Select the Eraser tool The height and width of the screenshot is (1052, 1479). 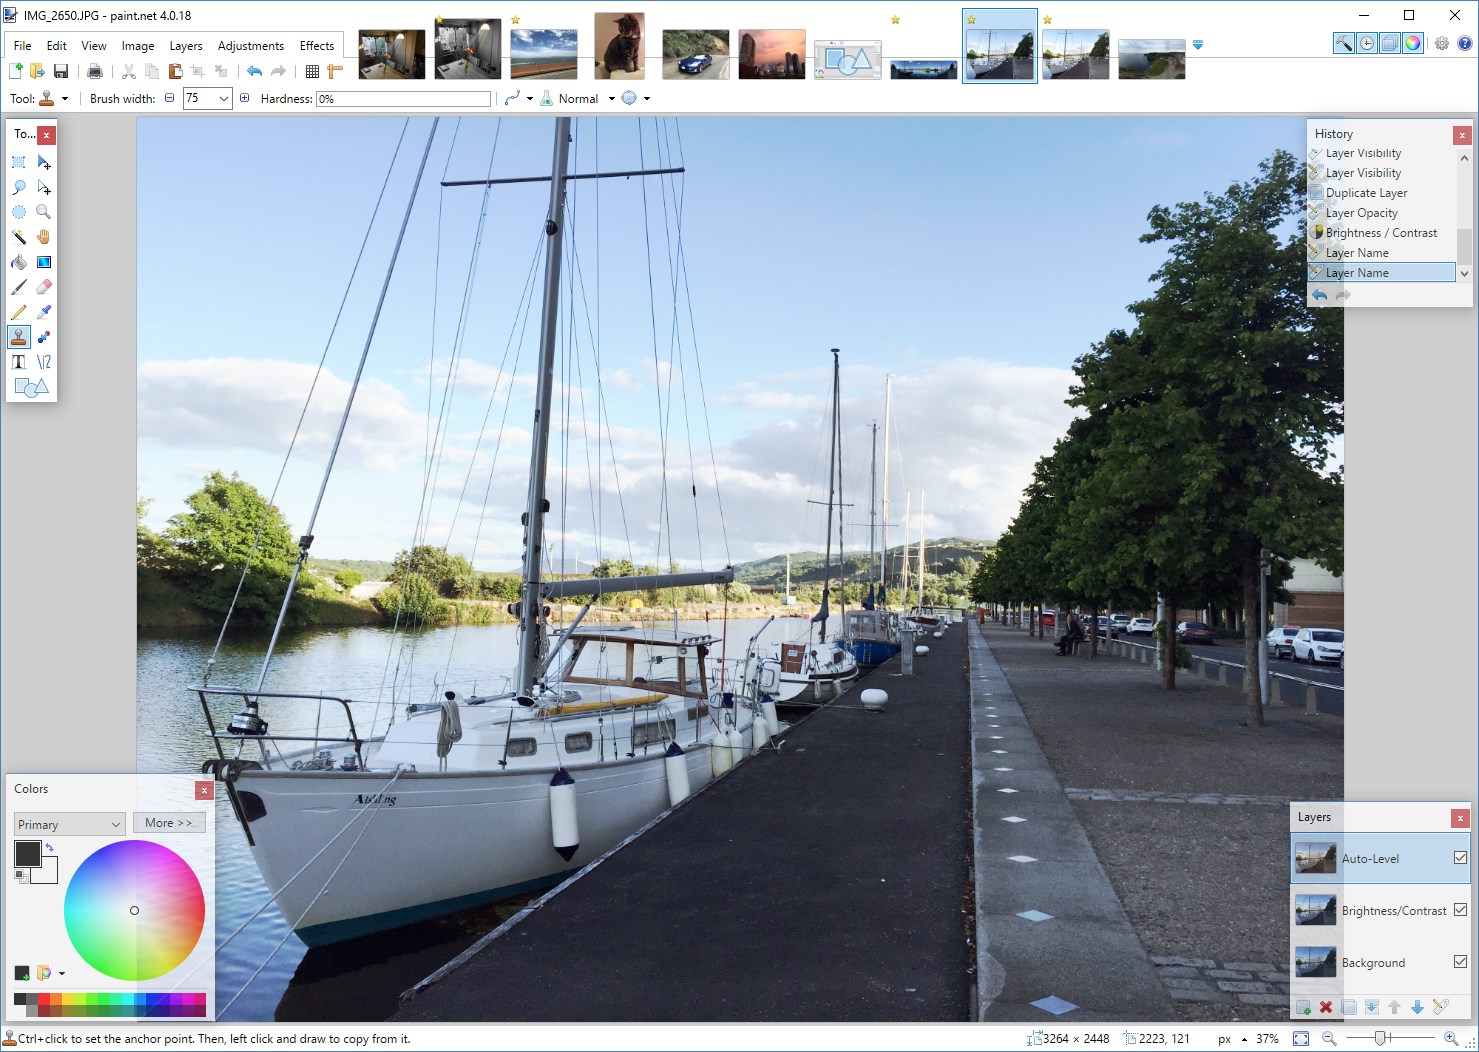point(44,287)
